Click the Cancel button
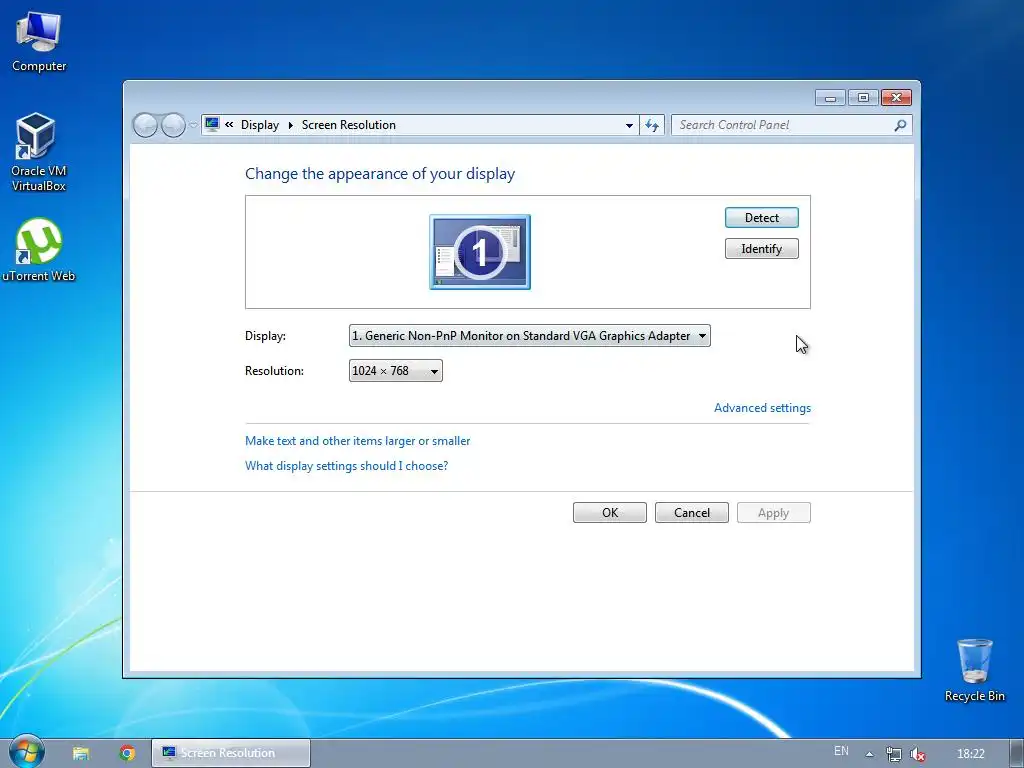Image resolution: width=1024 pixels, height=768 pixels. point(692,513)
